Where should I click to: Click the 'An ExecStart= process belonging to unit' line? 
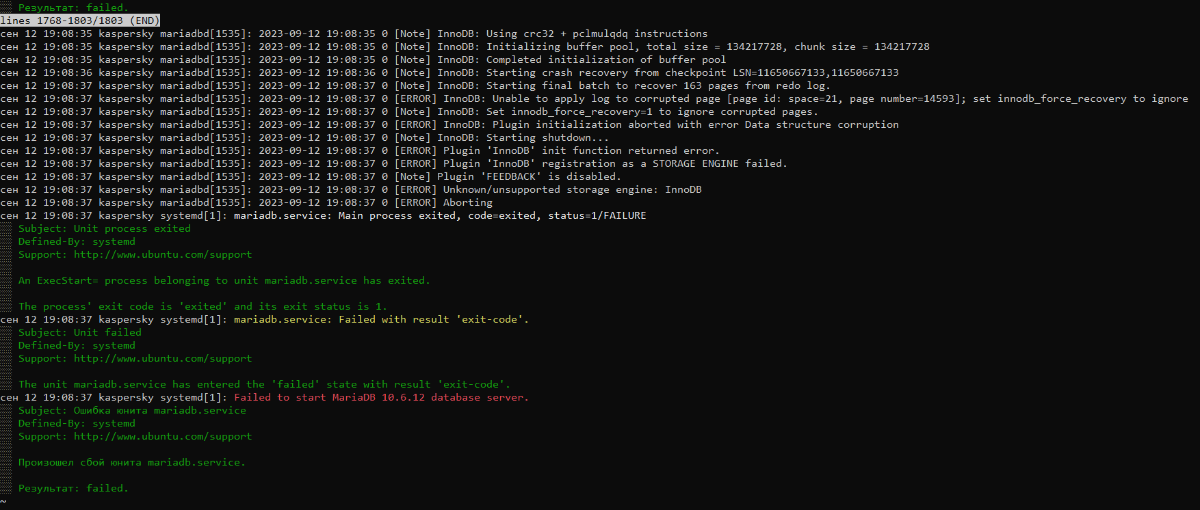tap(224, 280)
